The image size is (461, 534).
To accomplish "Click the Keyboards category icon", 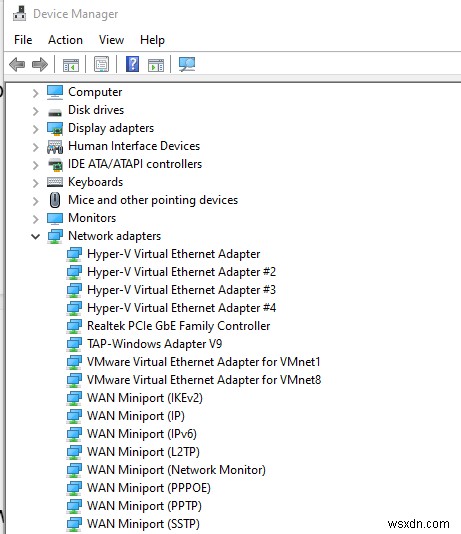I will pos(55,182).
